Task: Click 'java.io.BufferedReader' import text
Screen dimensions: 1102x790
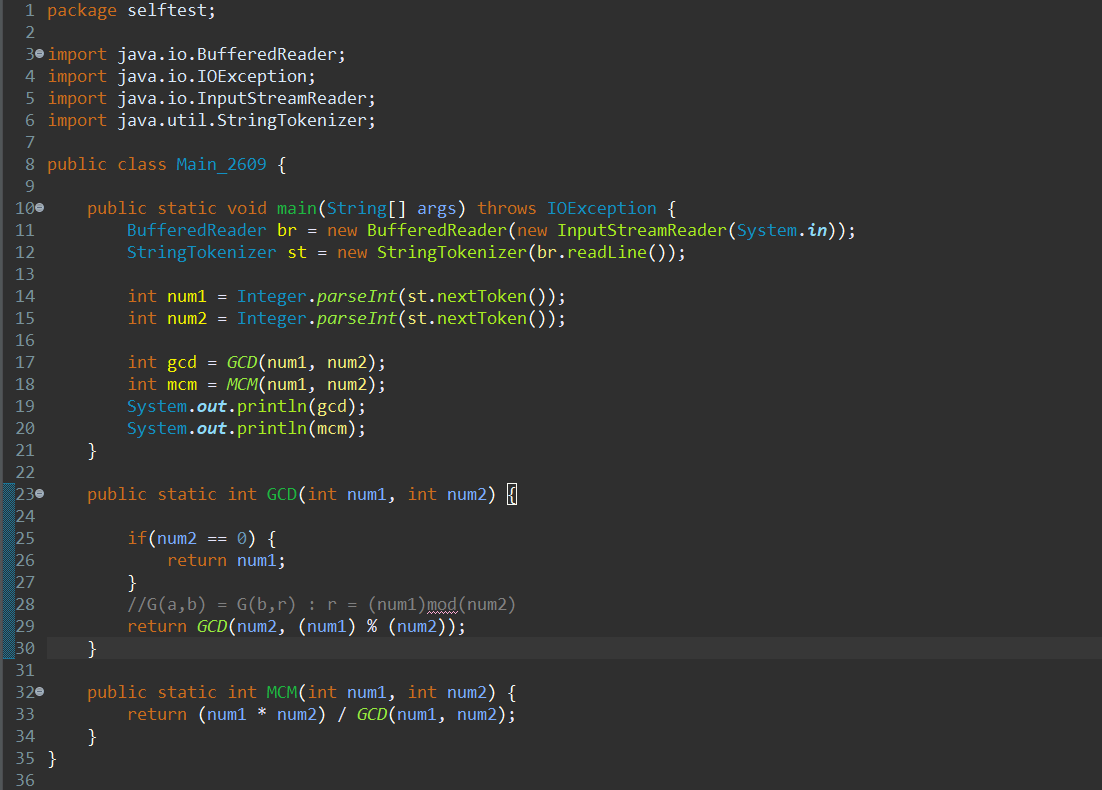Action: [x=227, y=54]
